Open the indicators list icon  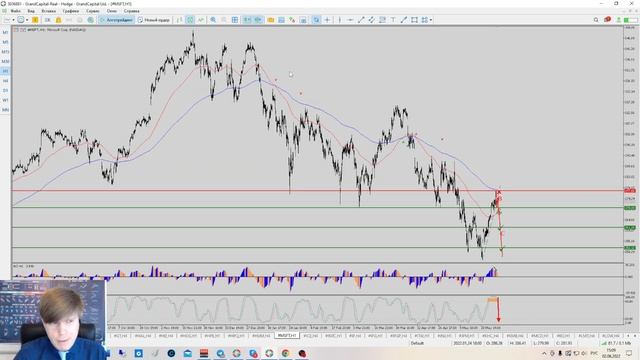click(x=271, y=20)
